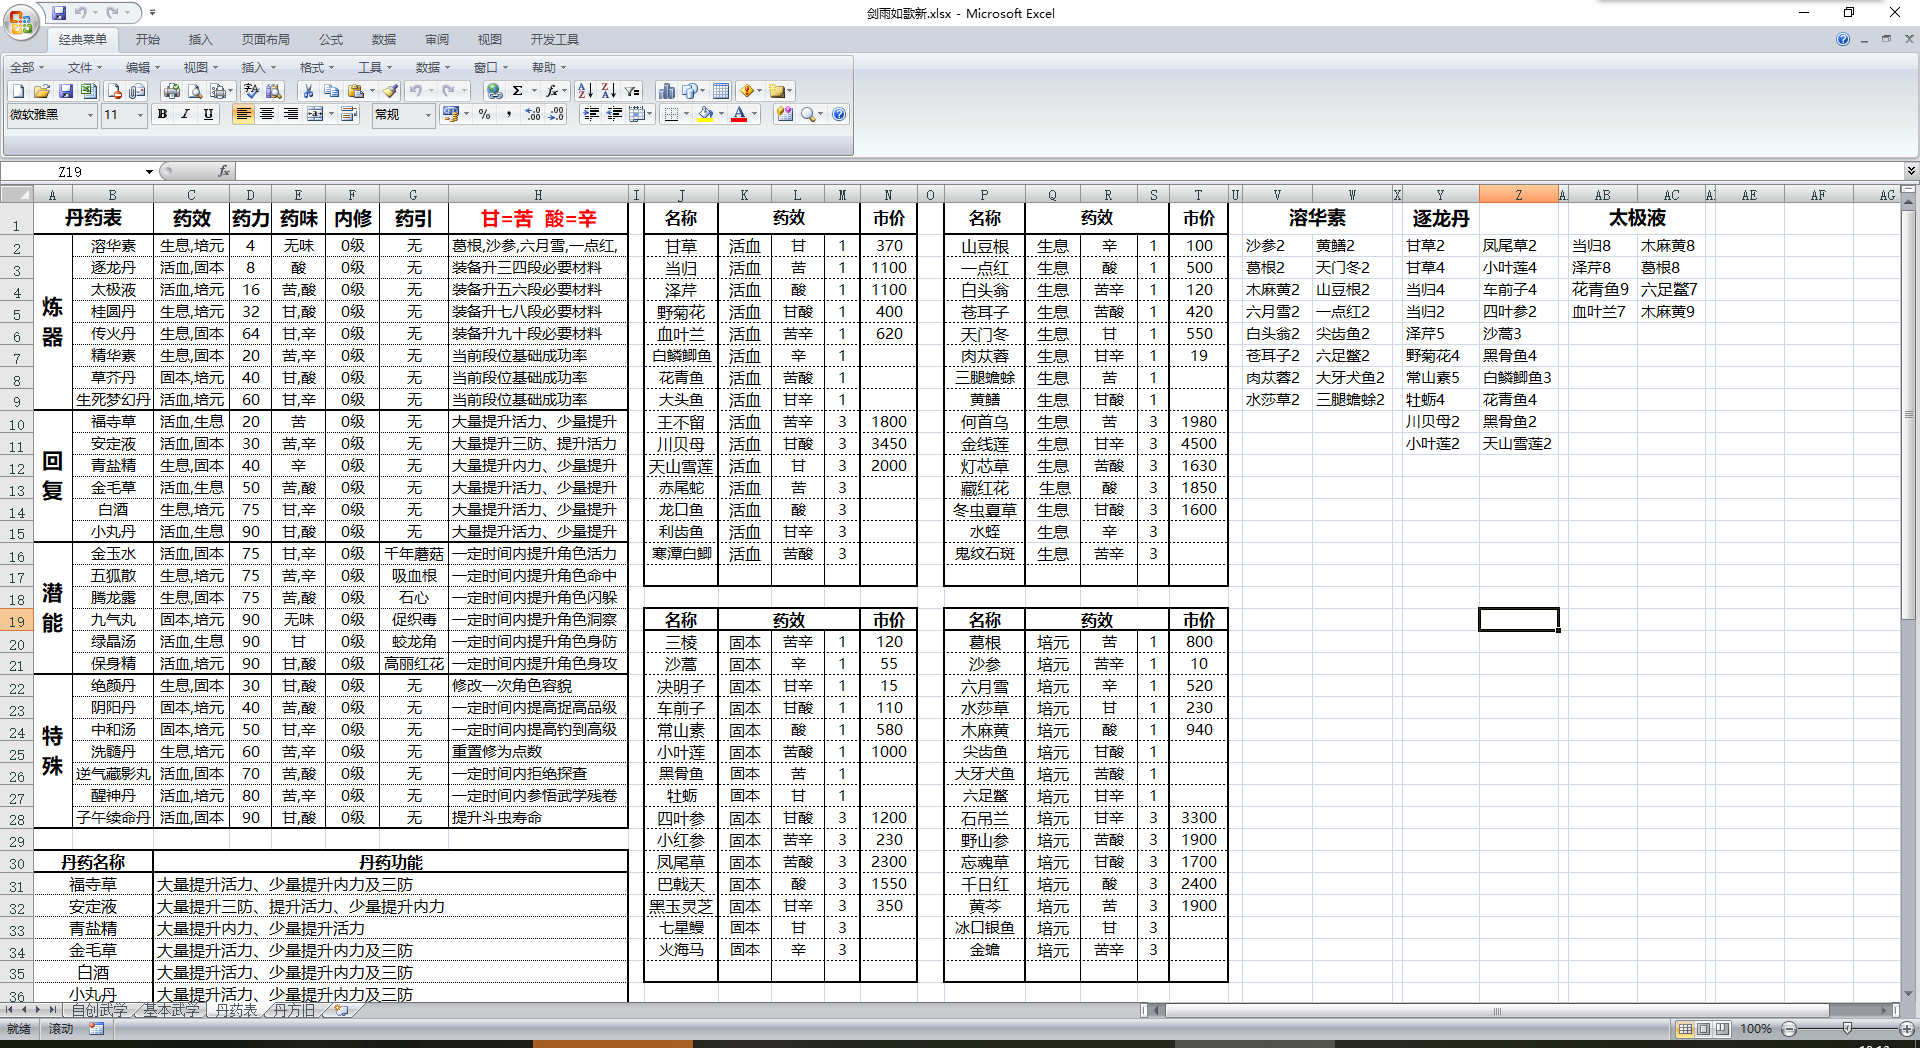Toggle Align Left alignment
This screenshot has width=1920, height=1048.
(243, 115)
